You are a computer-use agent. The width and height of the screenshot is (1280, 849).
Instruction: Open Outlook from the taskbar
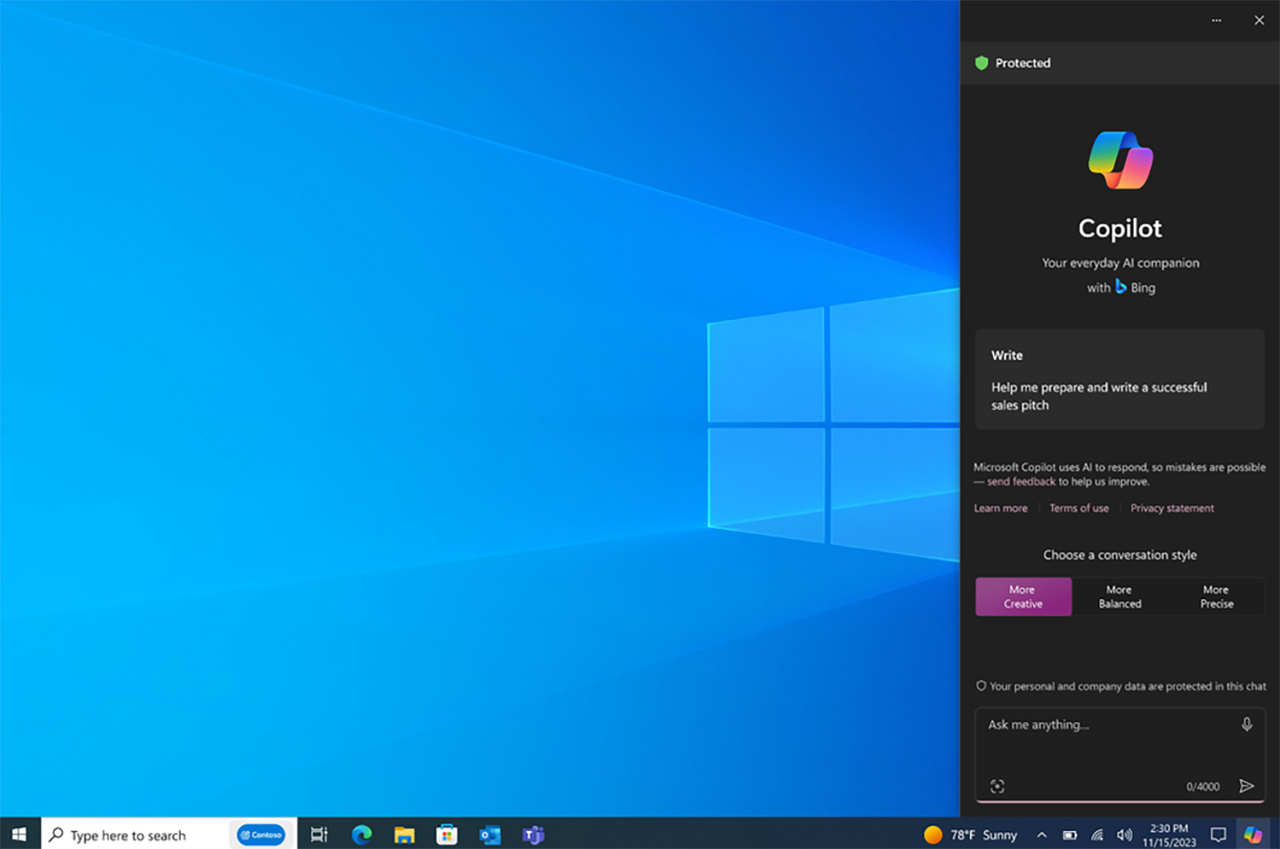click(490, 834)
